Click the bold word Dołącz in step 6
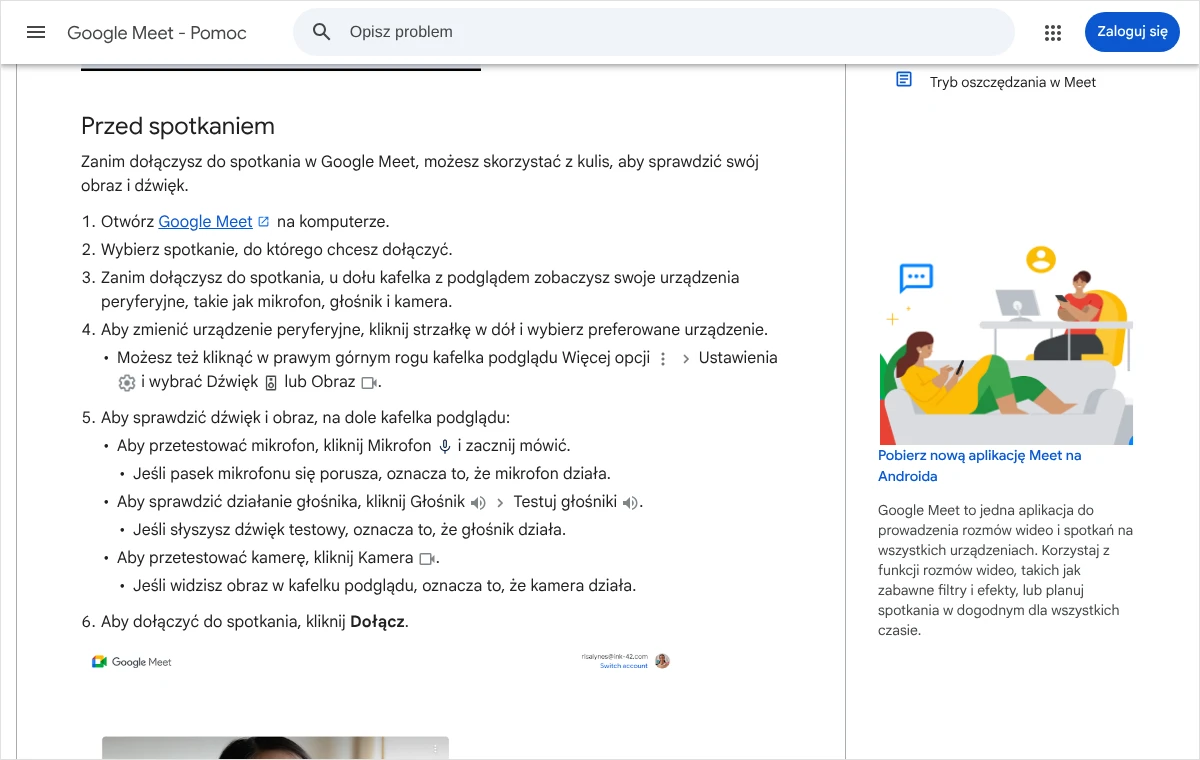The image size is (1200, 760). tap(377, 622)
